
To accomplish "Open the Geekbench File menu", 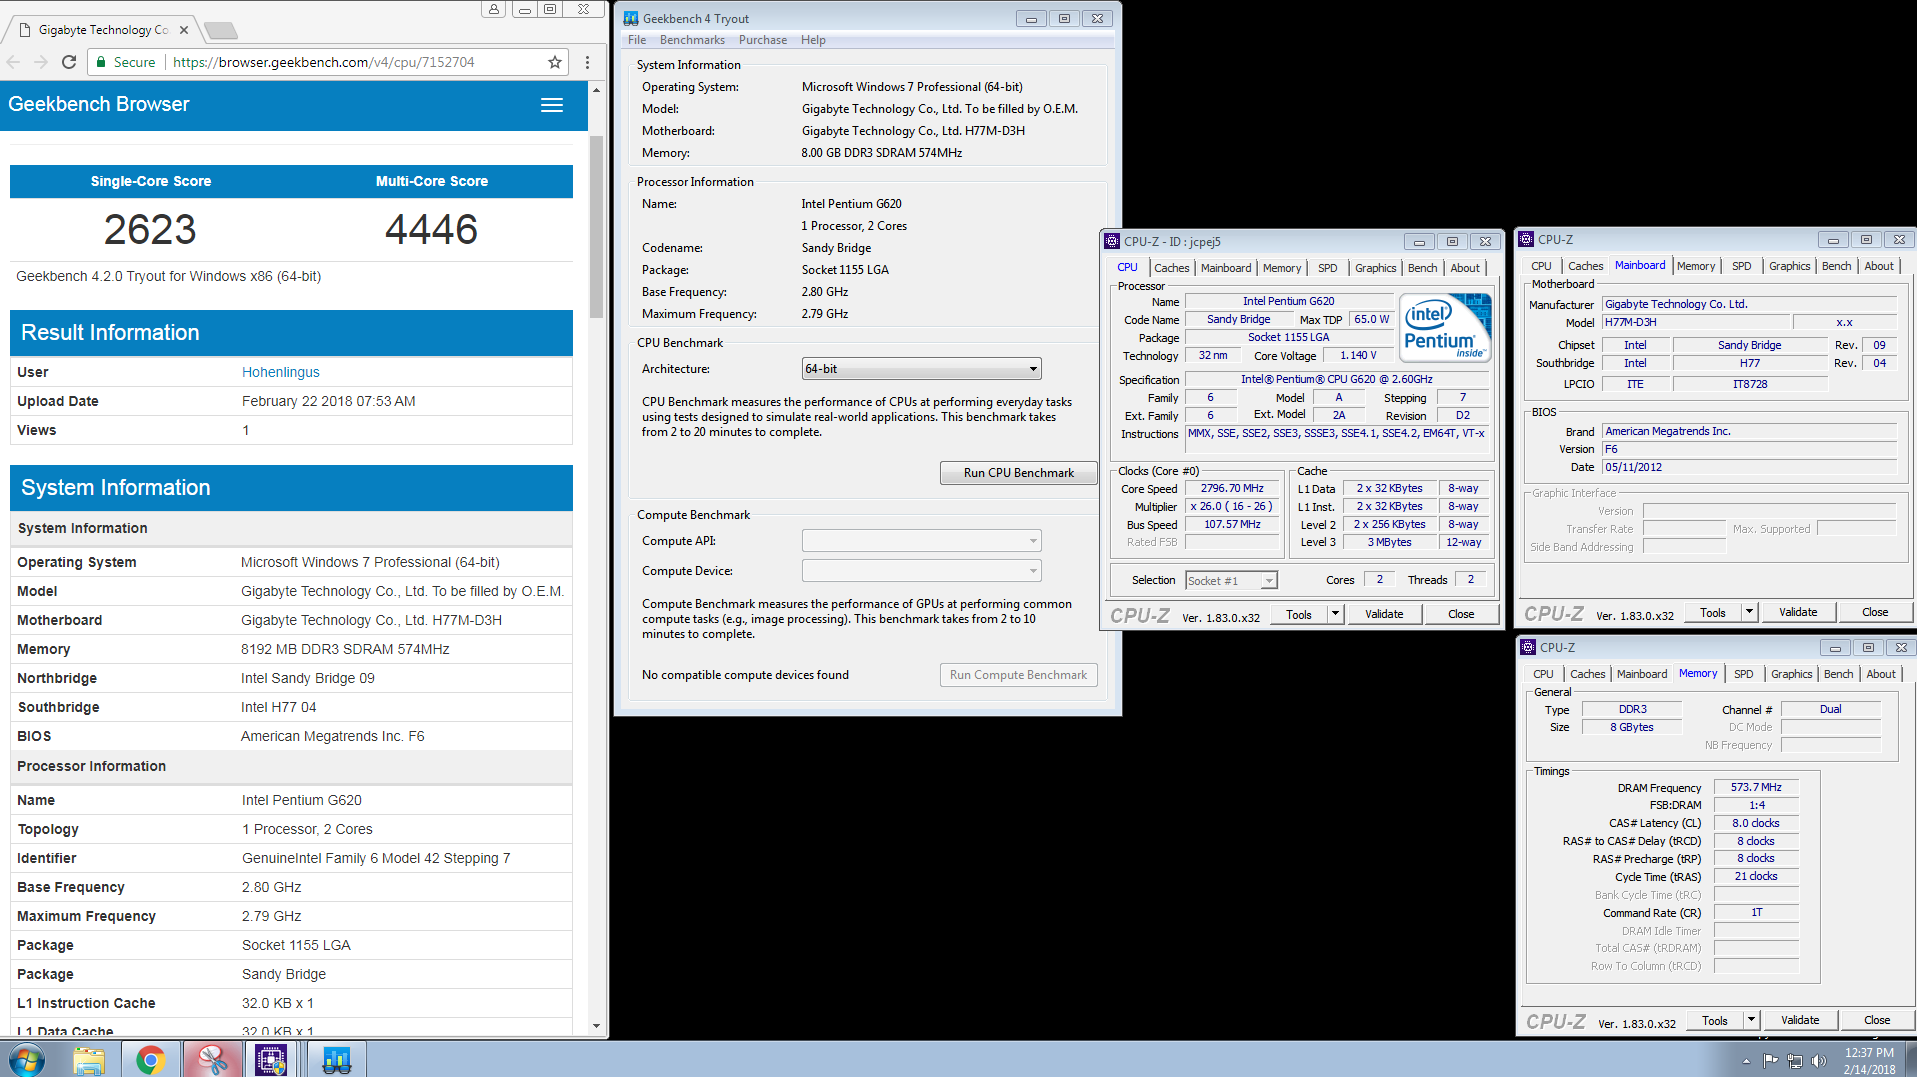I will pos(637,40).
